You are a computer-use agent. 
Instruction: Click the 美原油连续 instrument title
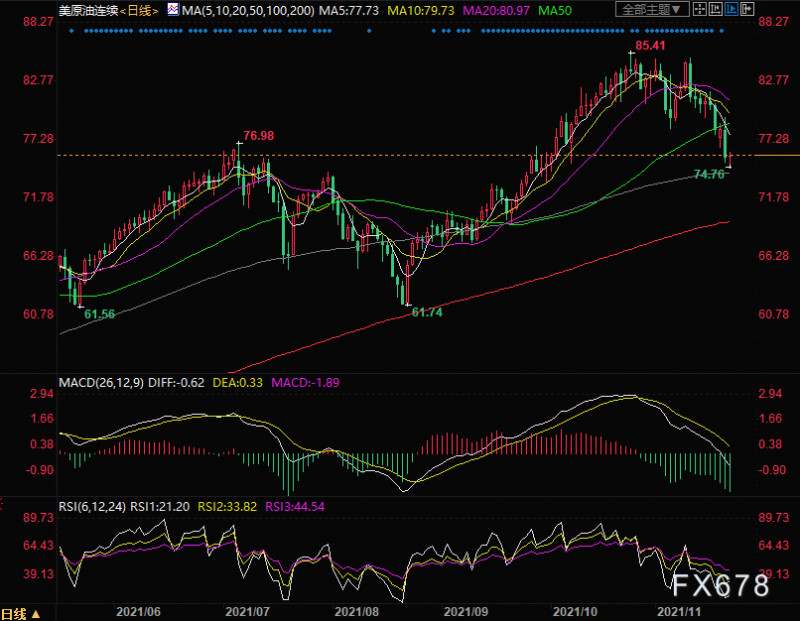tap(88, 10)
